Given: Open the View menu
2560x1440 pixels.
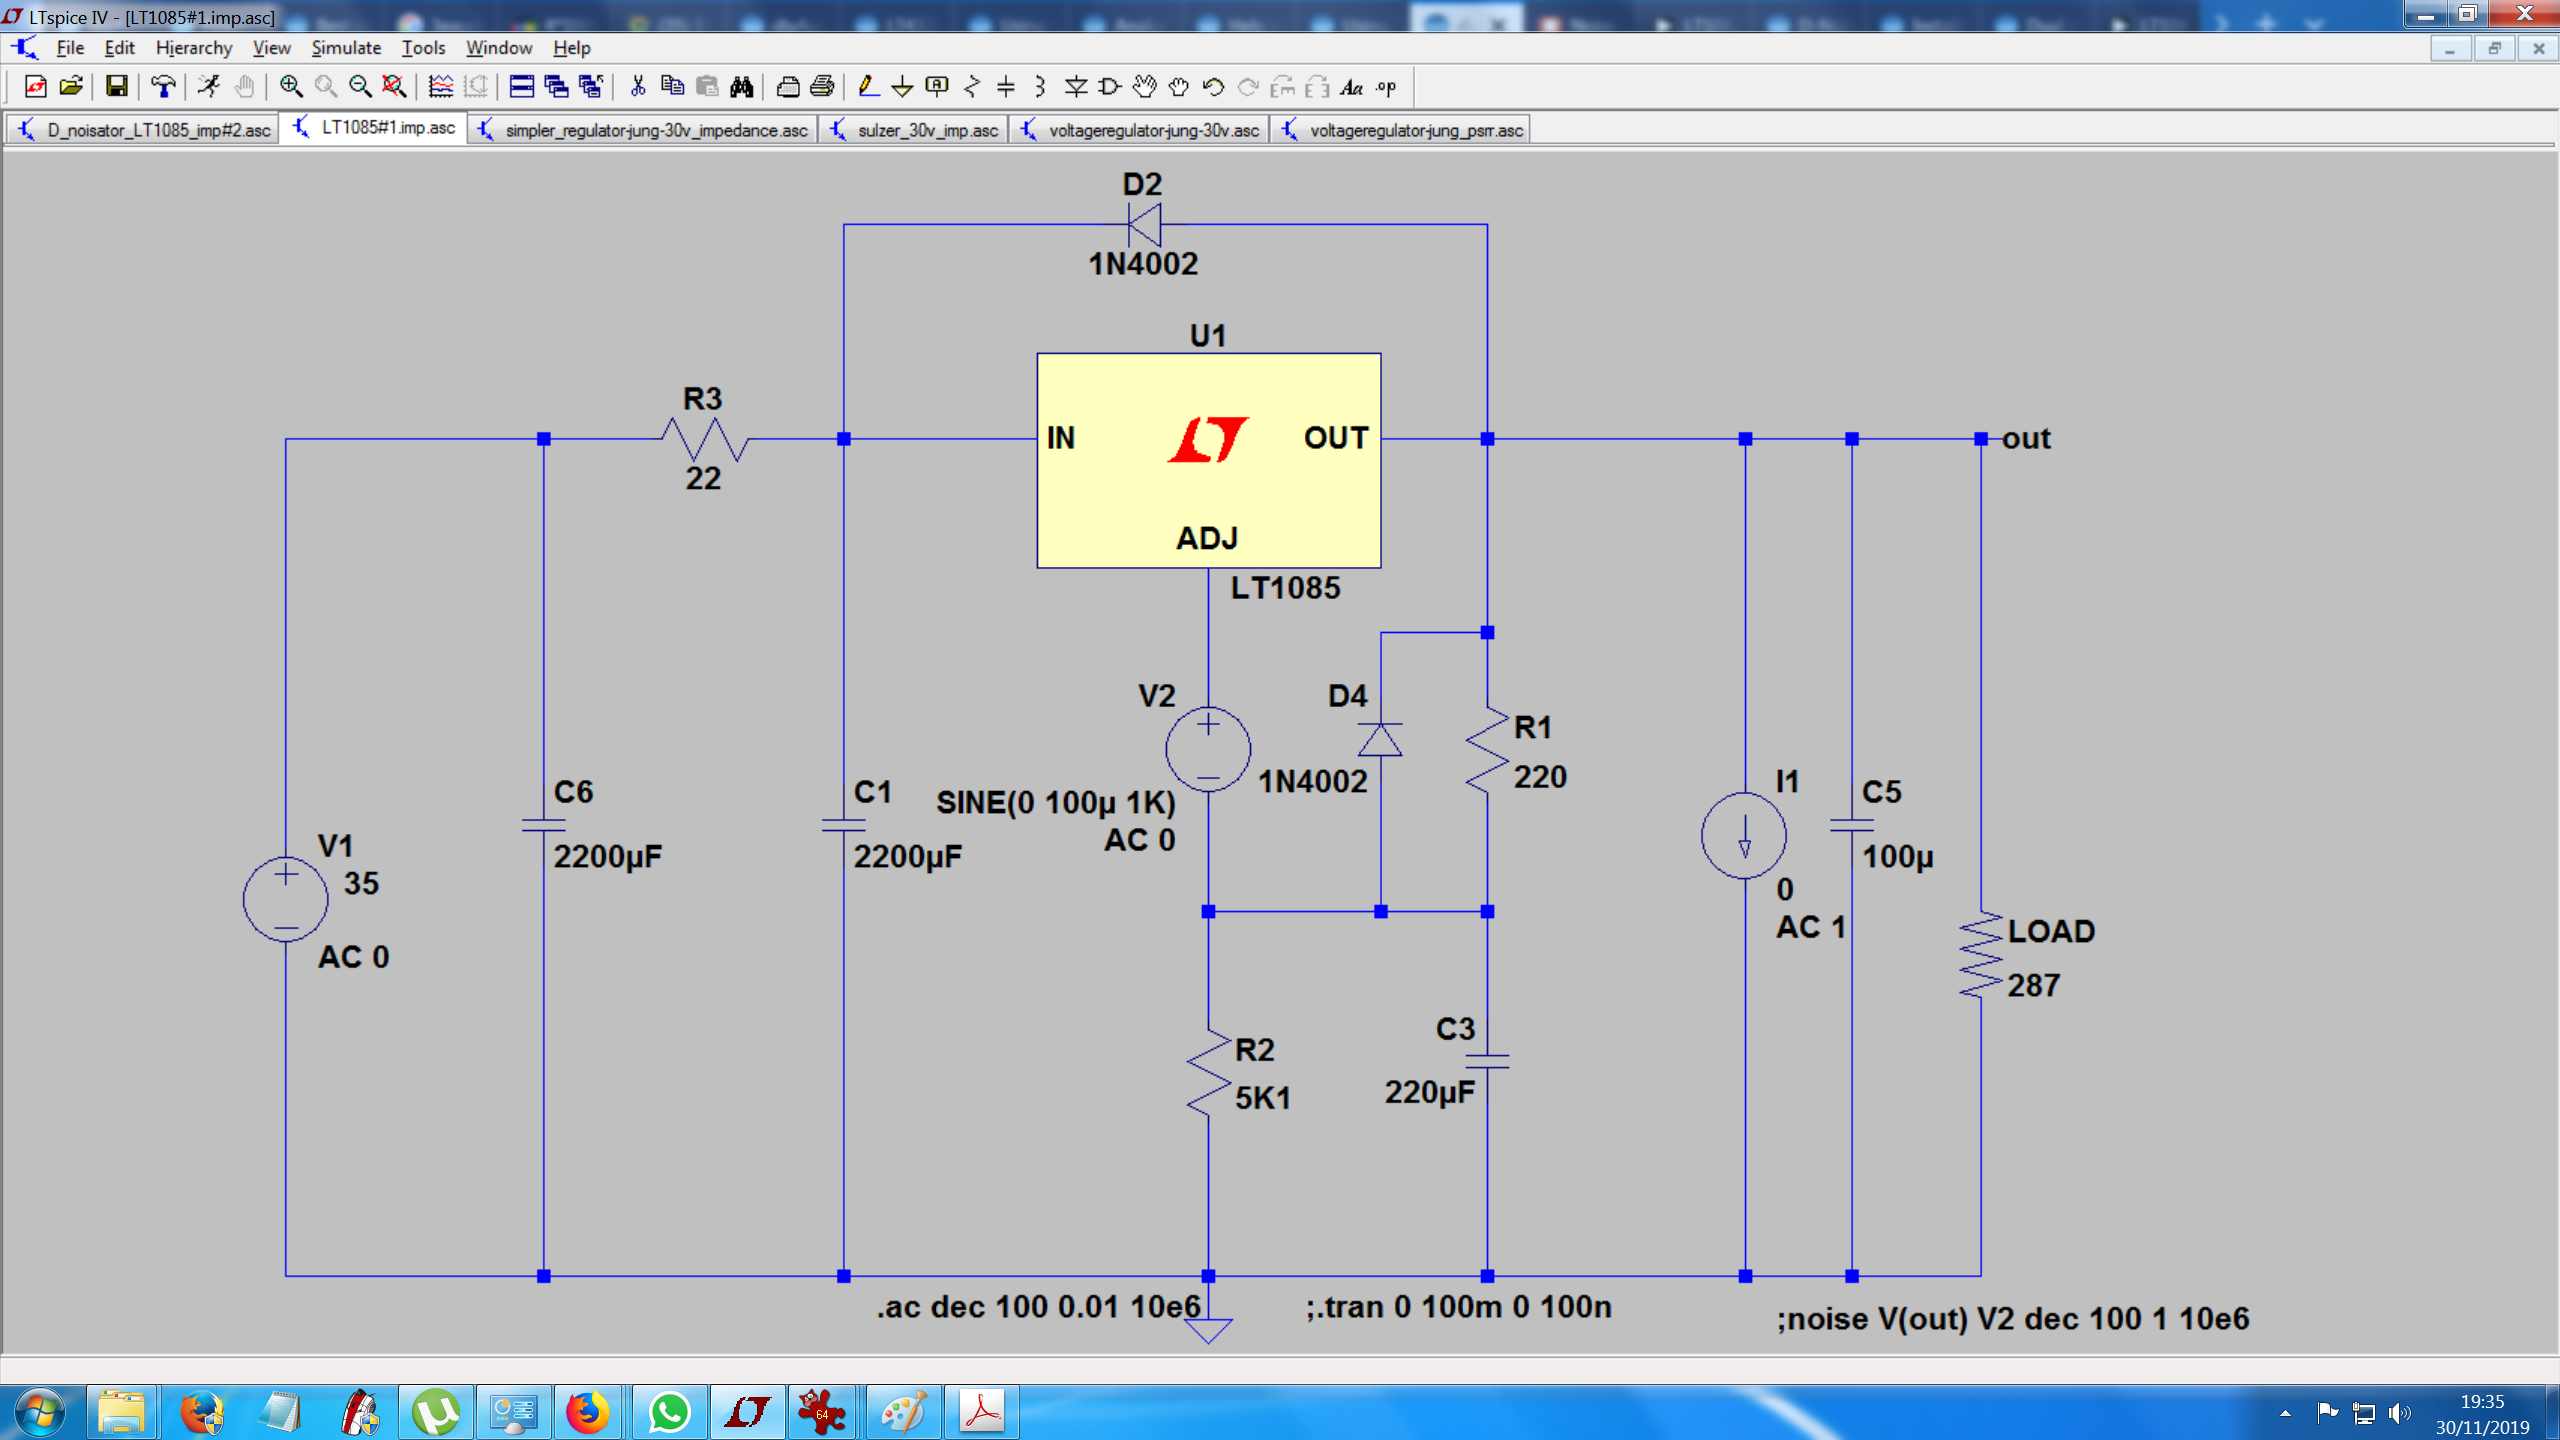Looking at the screenshot, I should coord(271,47).
